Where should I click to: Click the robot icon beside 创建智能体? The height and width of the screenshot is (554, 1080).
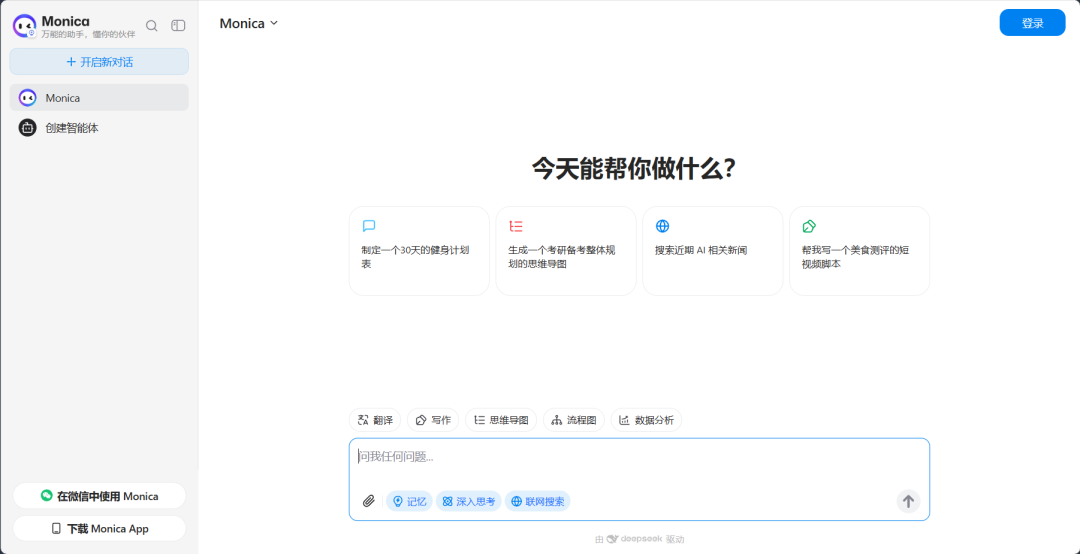pyautogui.click(x=28, y=127)
